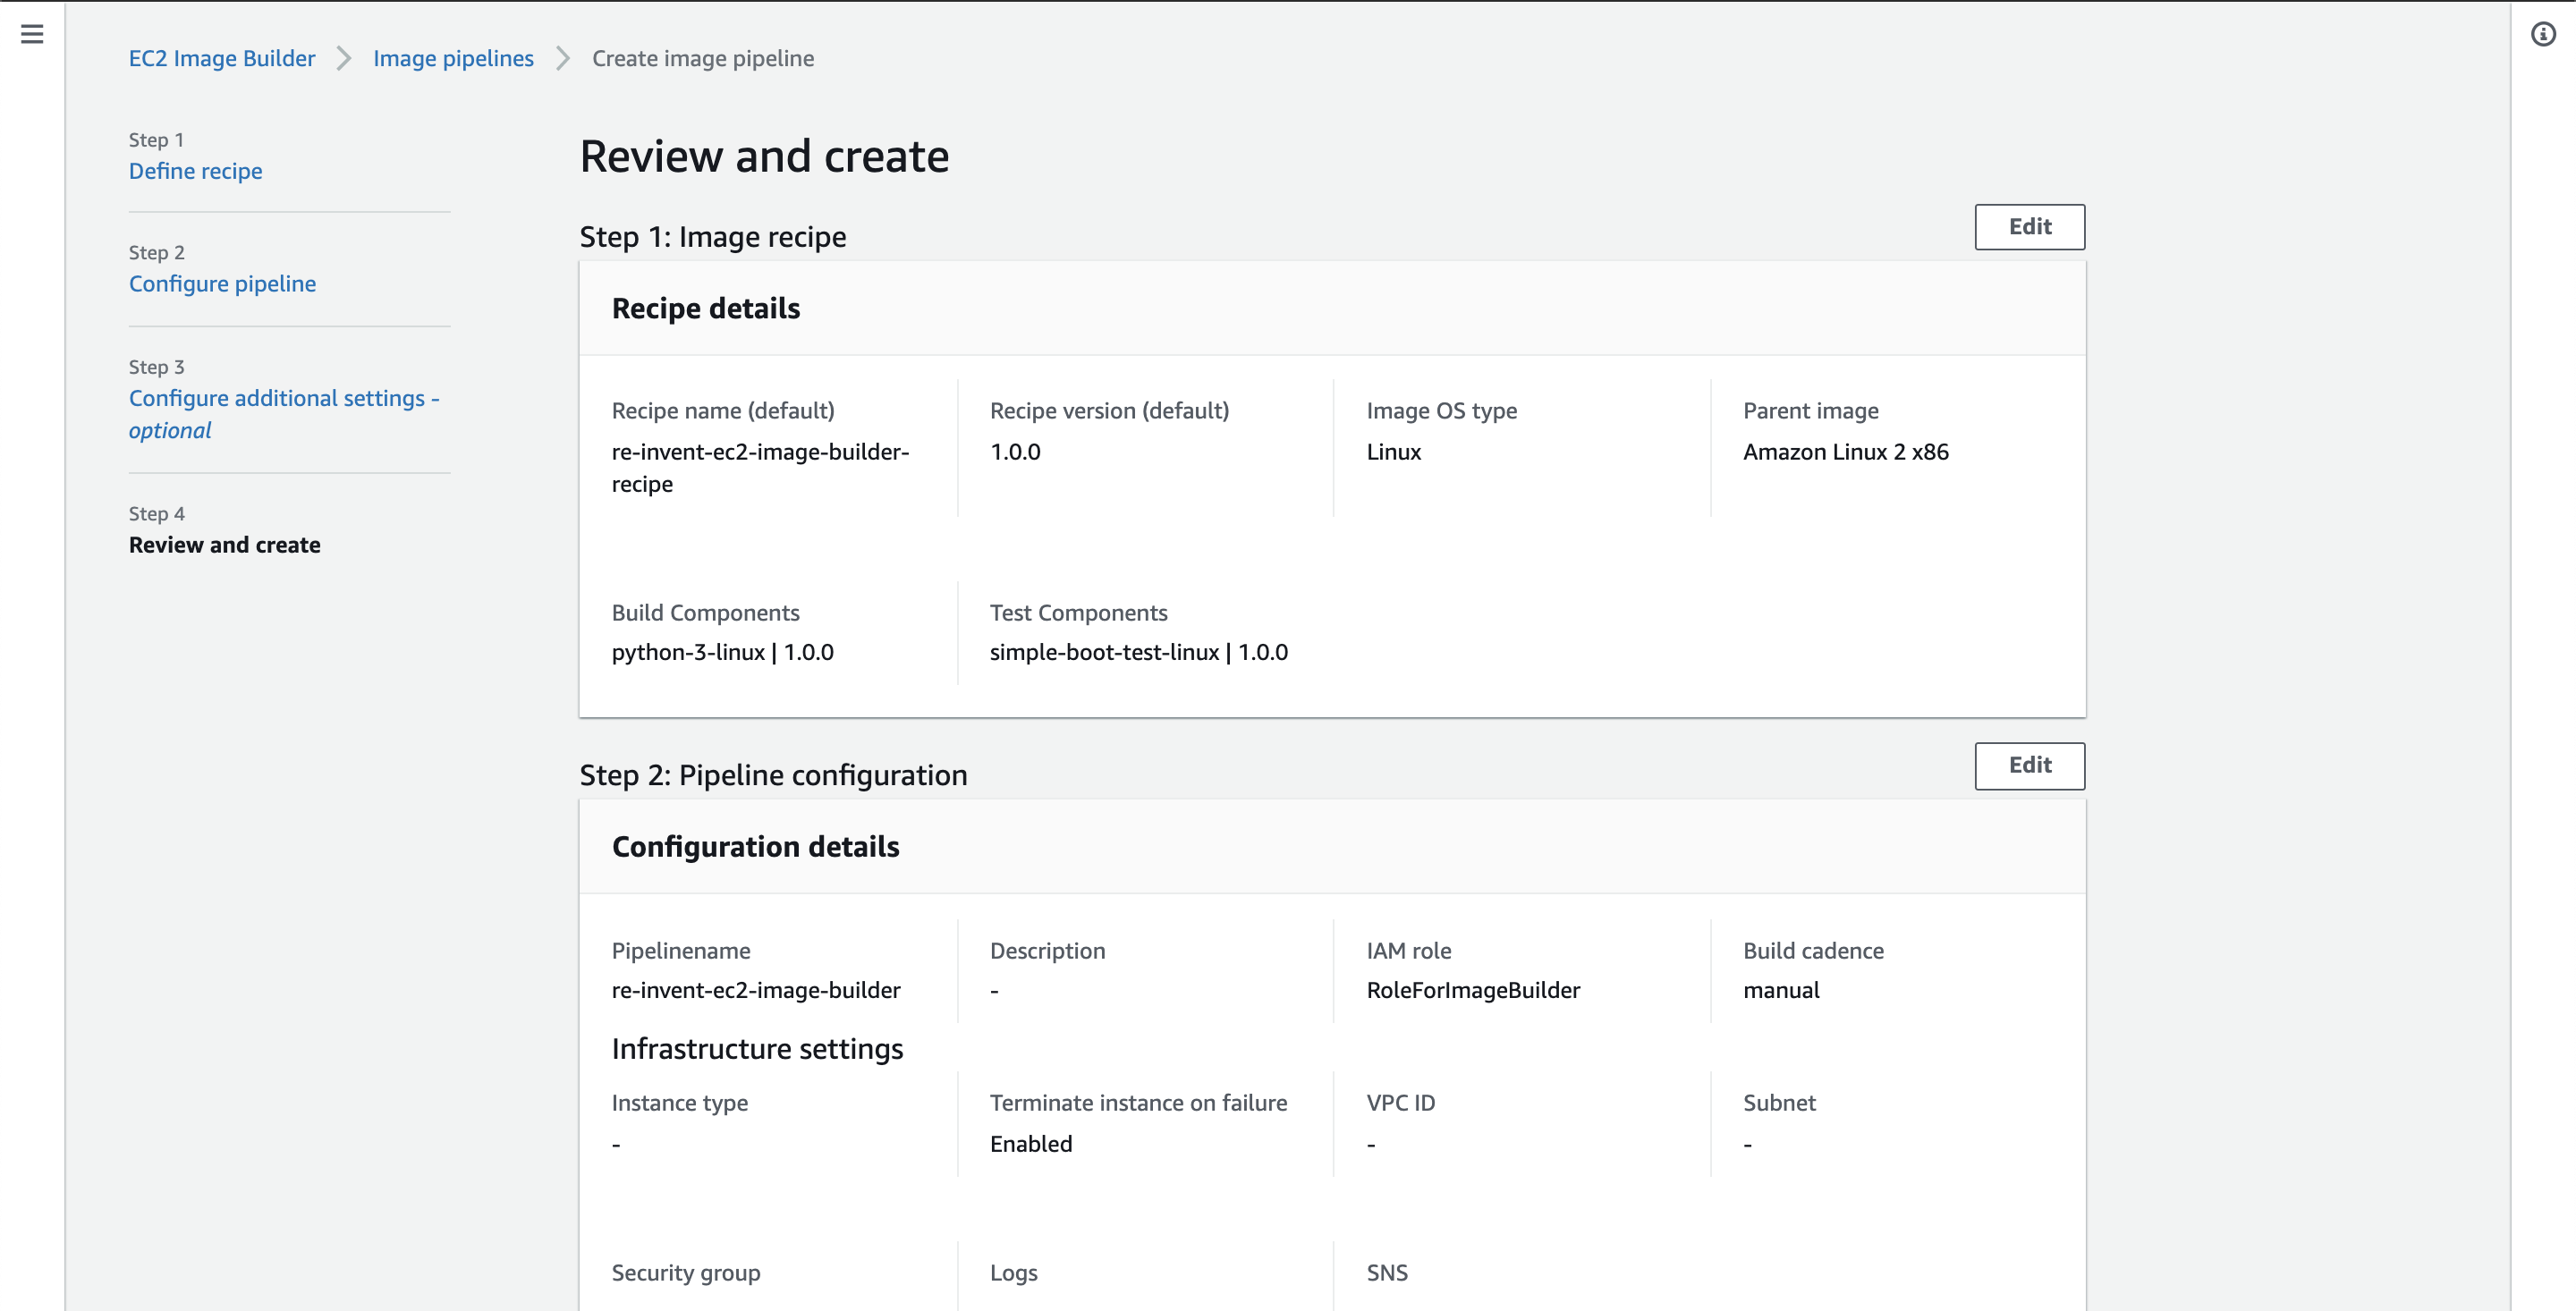Select the simple-boot-test-linux test component
This screenshot has width=2576, height=1311.
pos(1139,652)
